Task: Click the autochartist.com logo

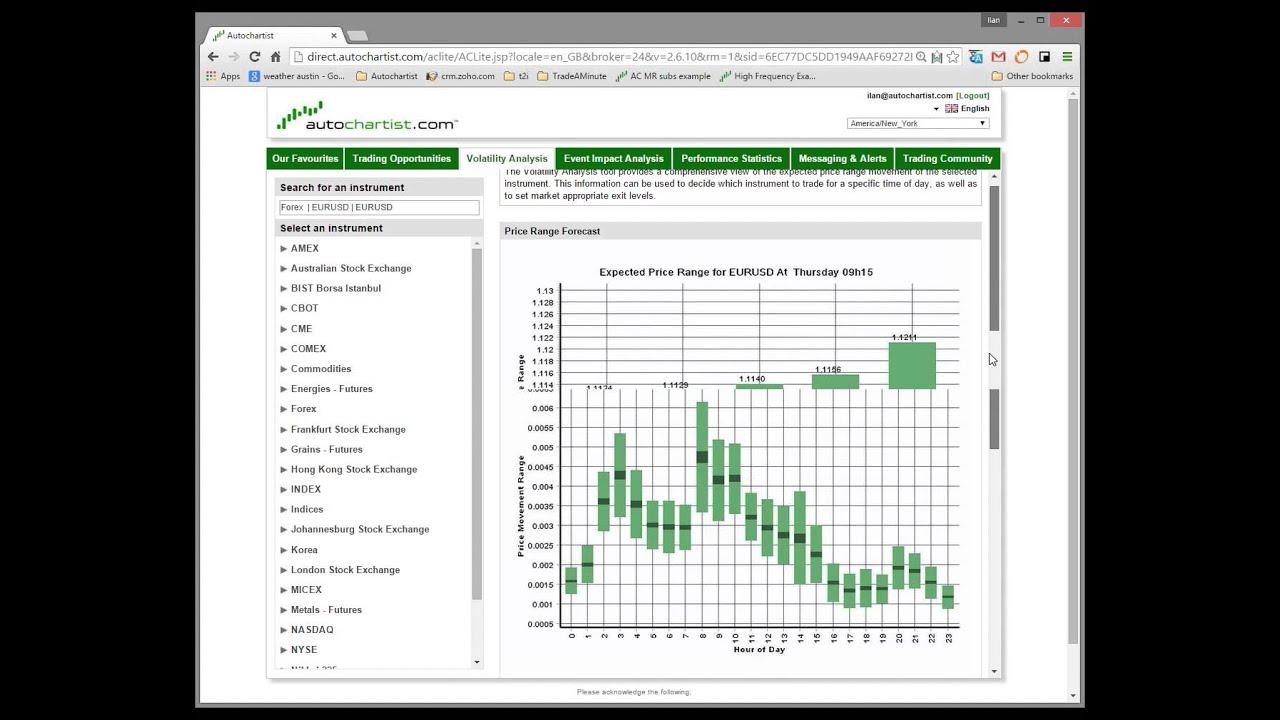Action: 367,117
